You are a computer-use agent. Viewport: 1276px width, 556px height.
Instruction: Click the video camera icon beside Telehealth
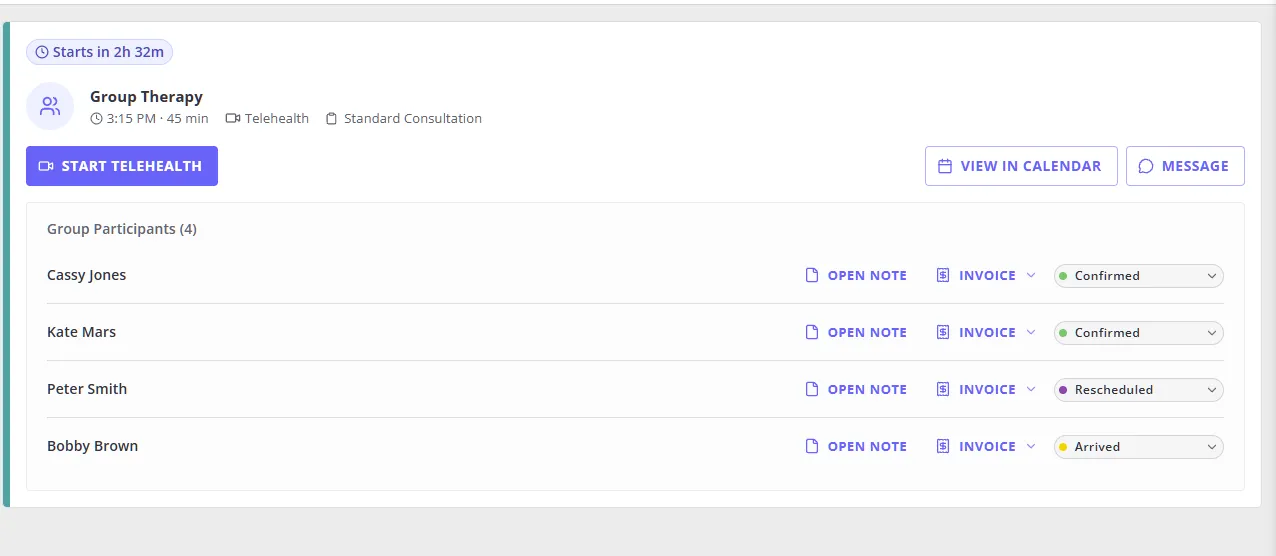coord(233,119)
